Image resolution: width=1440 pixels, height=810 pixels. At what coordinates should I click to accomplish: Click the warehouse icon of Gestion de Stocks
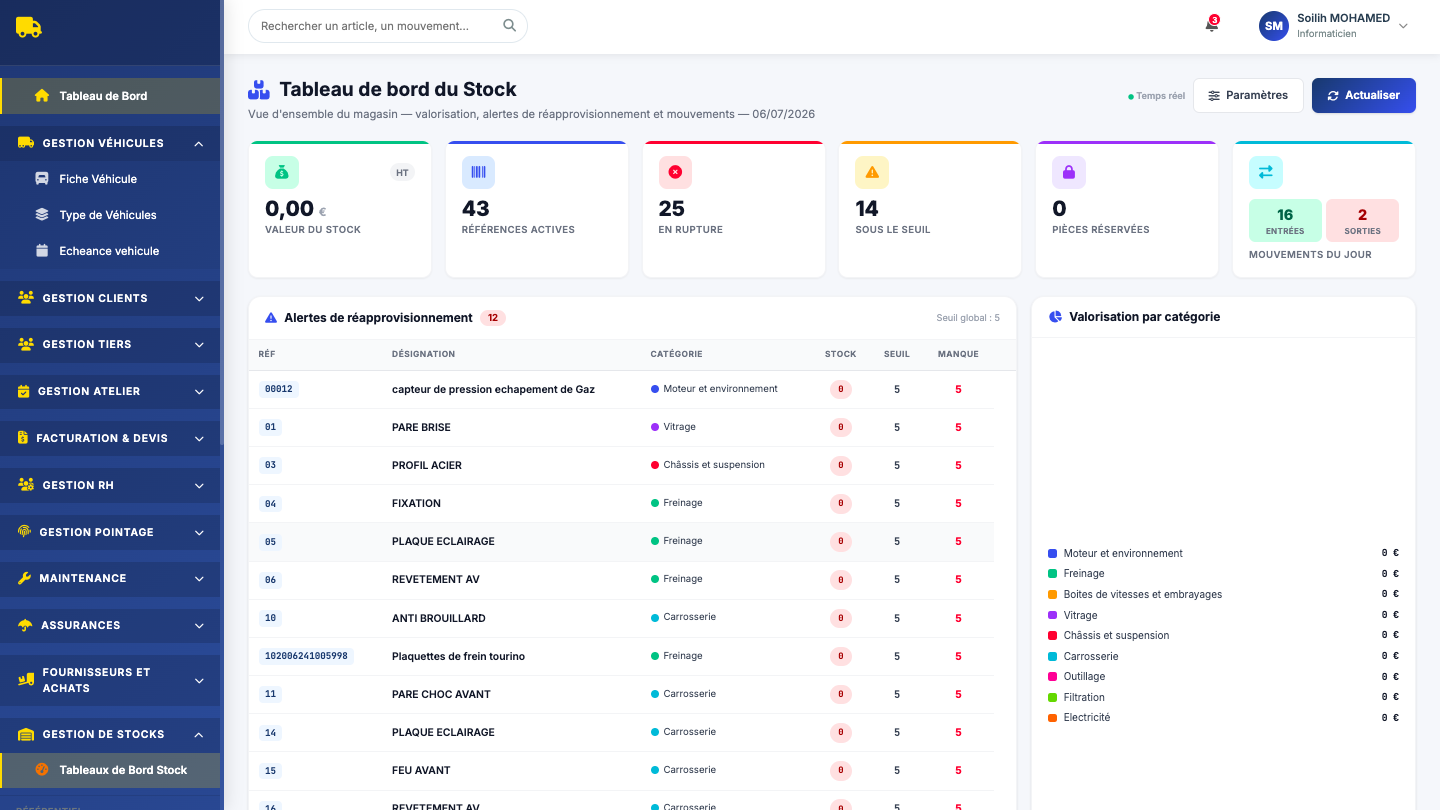[26, 734]
